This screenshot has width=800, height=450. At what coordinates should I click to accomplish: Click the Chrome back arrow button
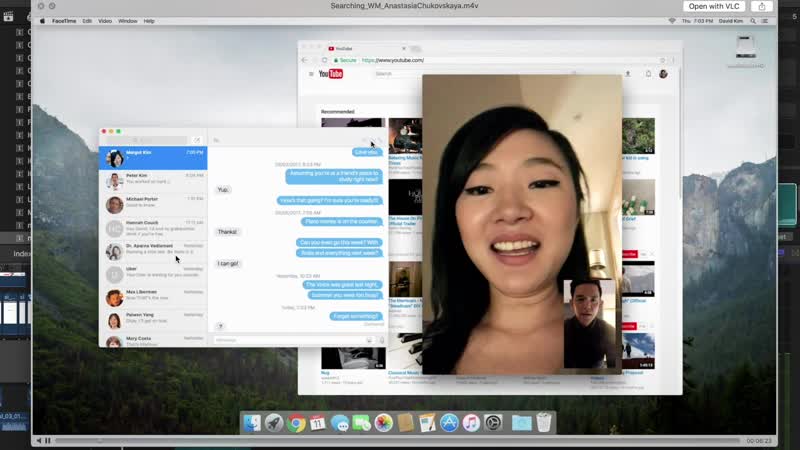(x=305, y=60)
